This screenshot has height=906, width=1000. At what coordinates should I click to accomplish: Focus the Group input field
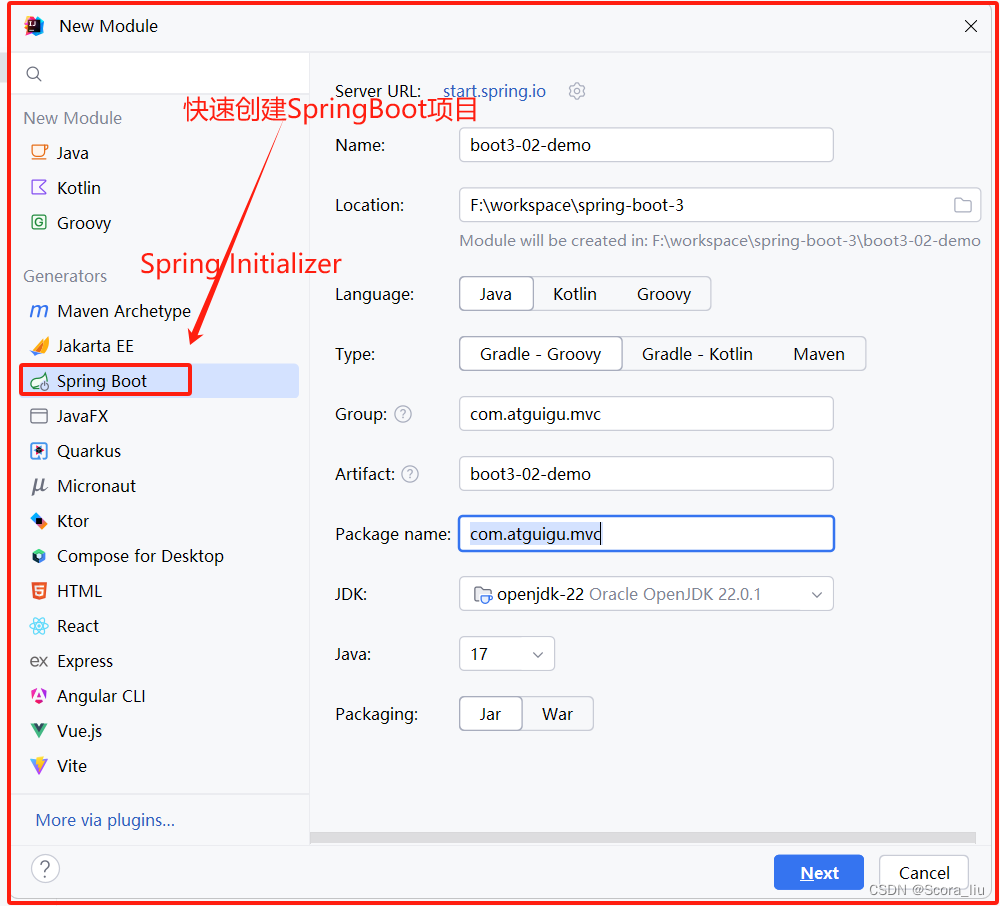(x=646, y=414)
